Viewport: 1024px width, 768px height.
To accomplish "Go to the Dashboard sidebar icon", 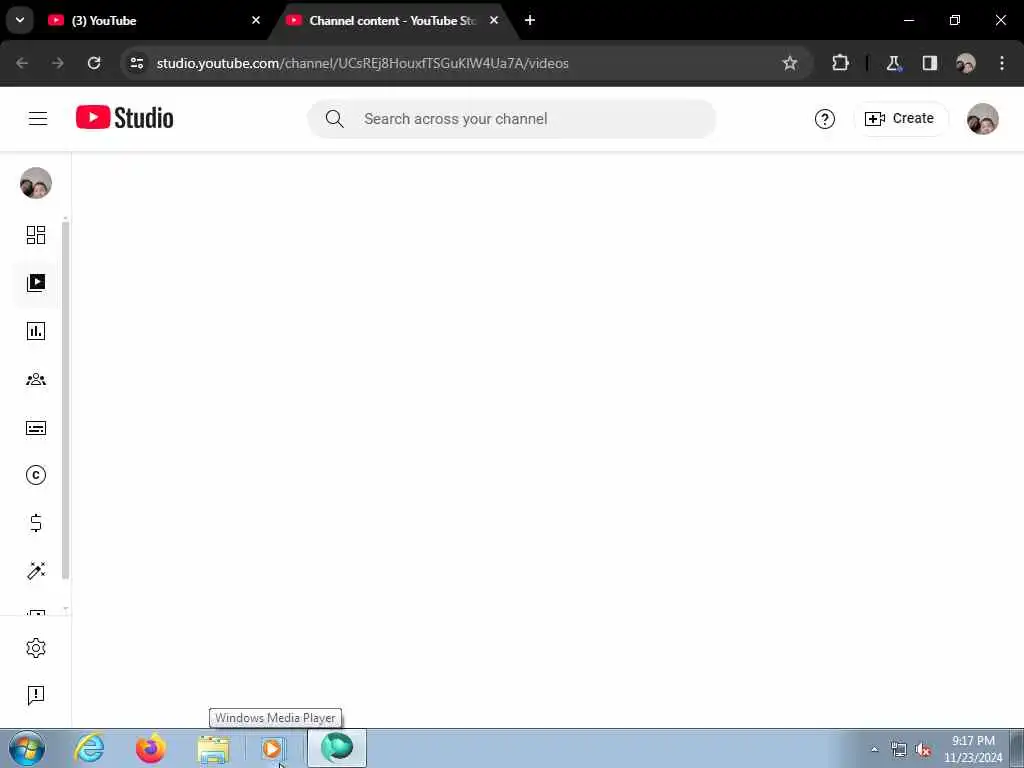I will [36, 235].
